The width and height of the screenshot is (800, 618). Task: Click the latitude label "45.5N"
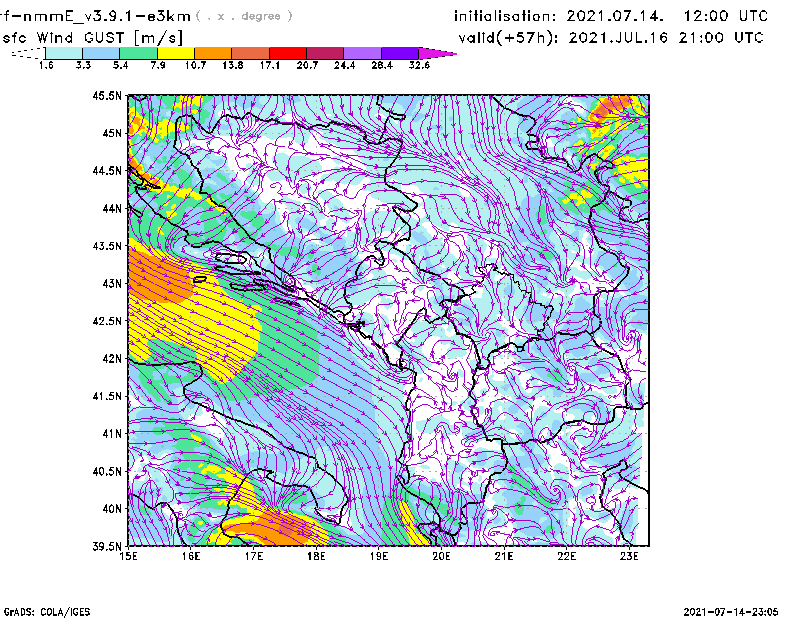click(107, 95)
